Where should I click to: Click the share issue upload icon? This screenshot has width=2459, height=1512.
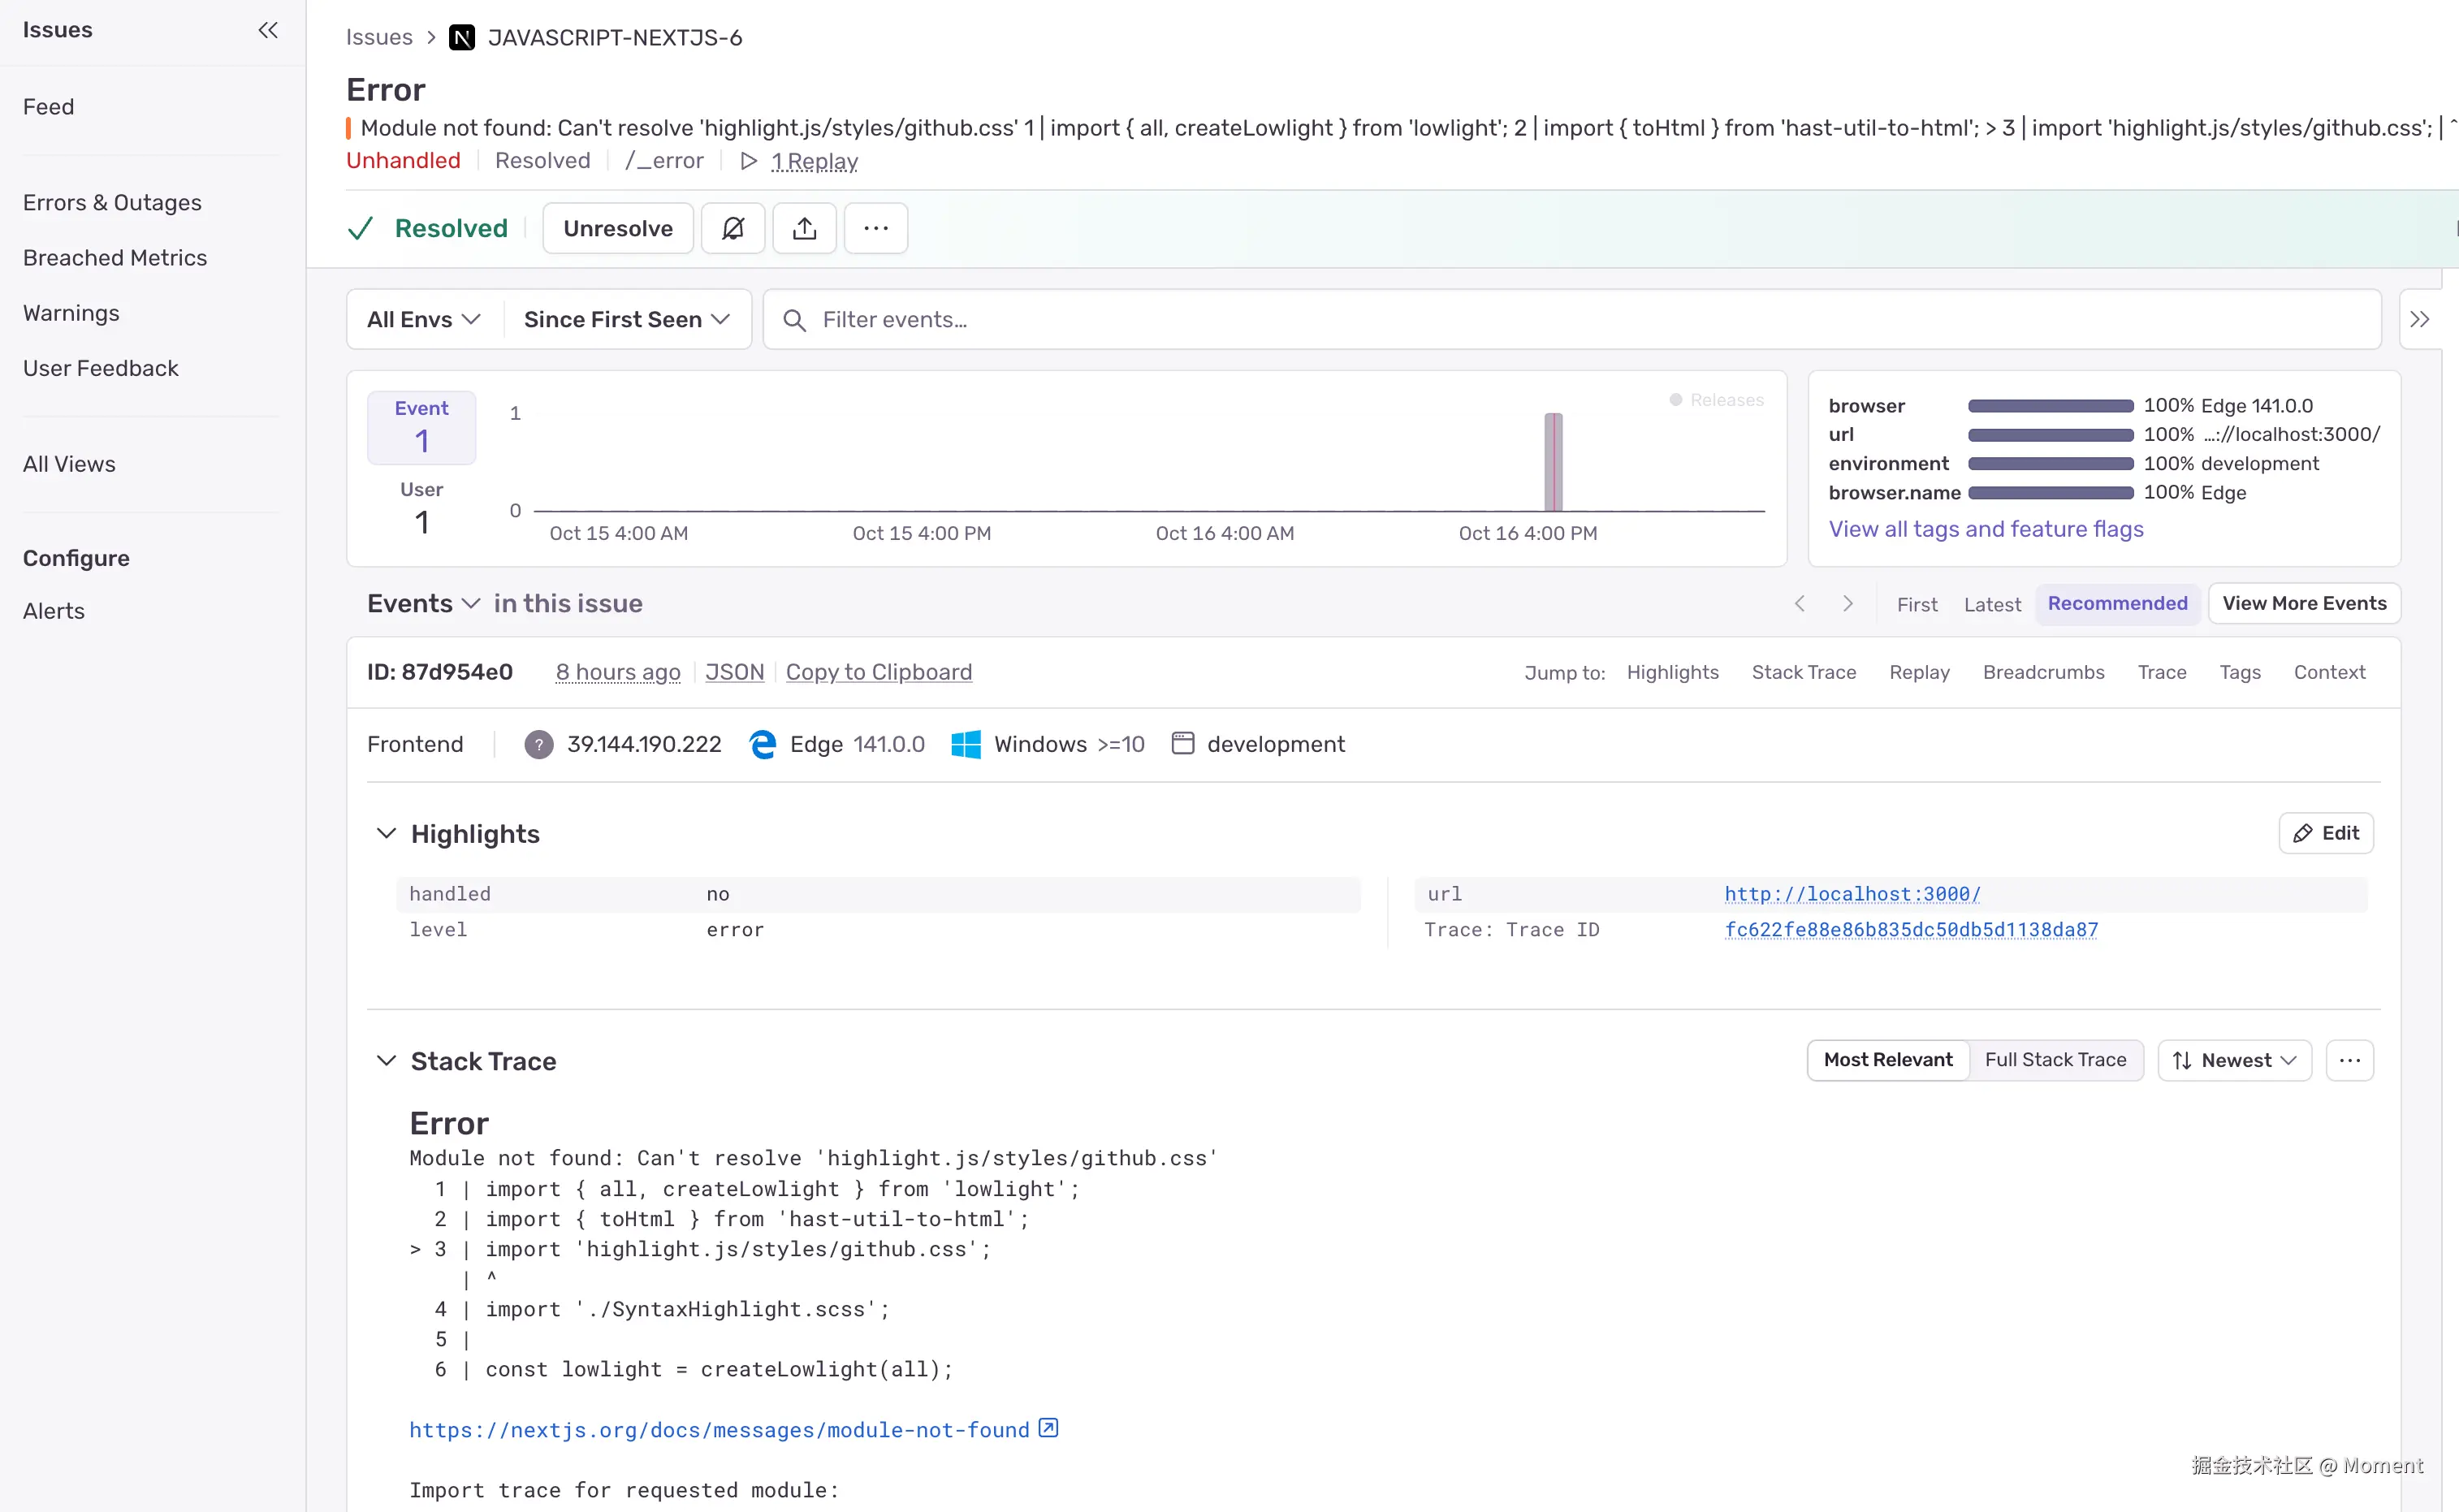pyautogui.click(x=804, y=228)
